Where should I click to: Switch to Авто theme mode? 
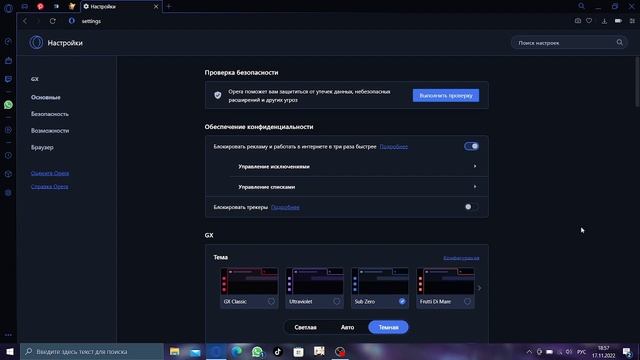click(347, 327)
